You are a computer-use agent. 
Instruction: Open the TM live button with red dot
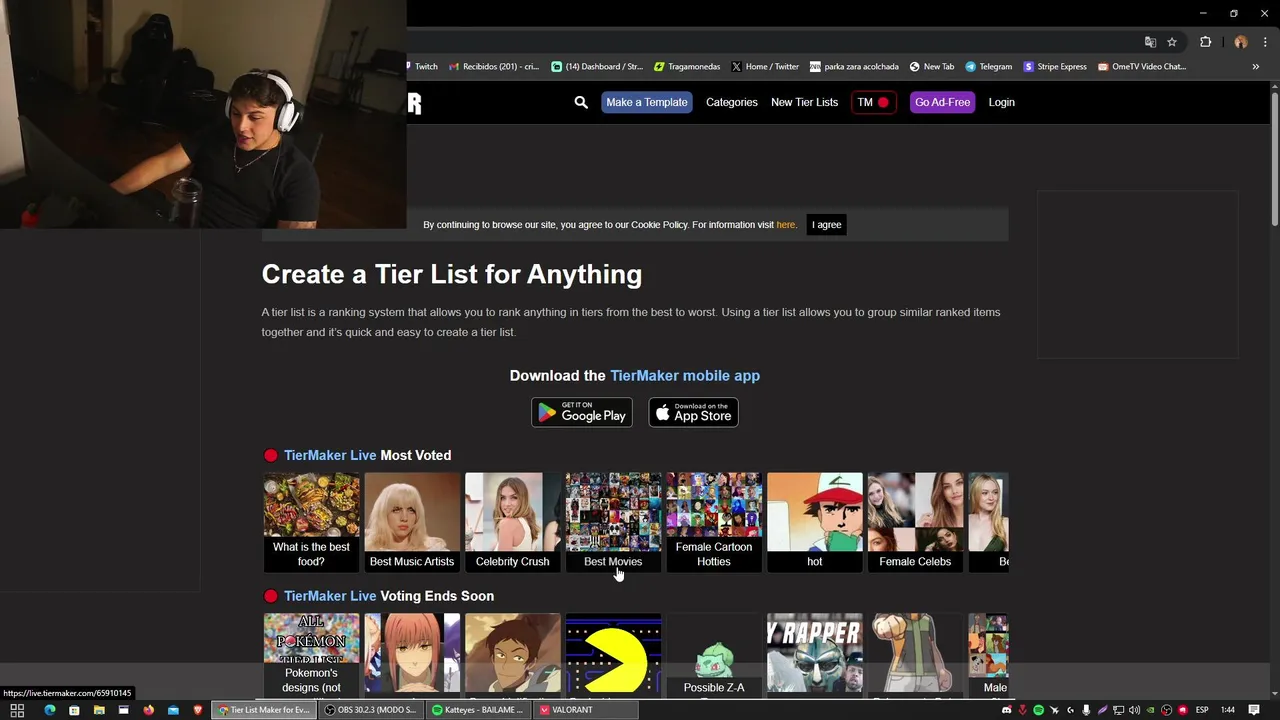click(x=873, y=102)
